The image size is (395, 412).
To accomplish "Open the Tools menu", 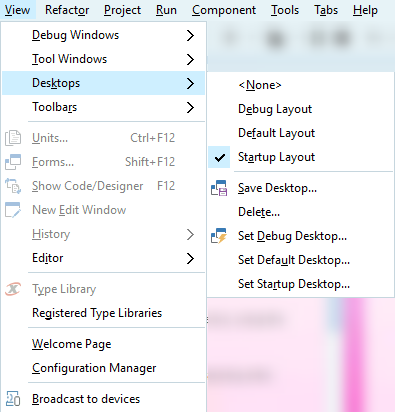I will click(x=285, y=10).
